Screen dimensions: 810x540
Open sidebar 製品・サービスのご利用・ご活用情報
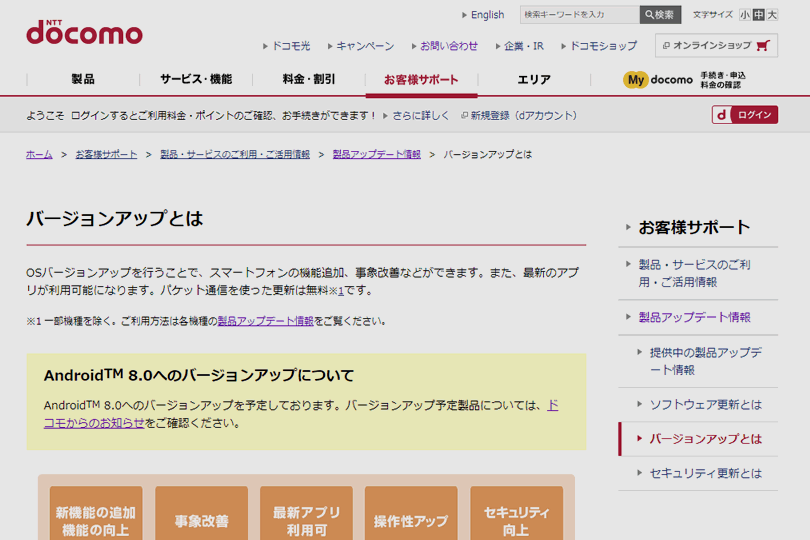pos(694,273)
